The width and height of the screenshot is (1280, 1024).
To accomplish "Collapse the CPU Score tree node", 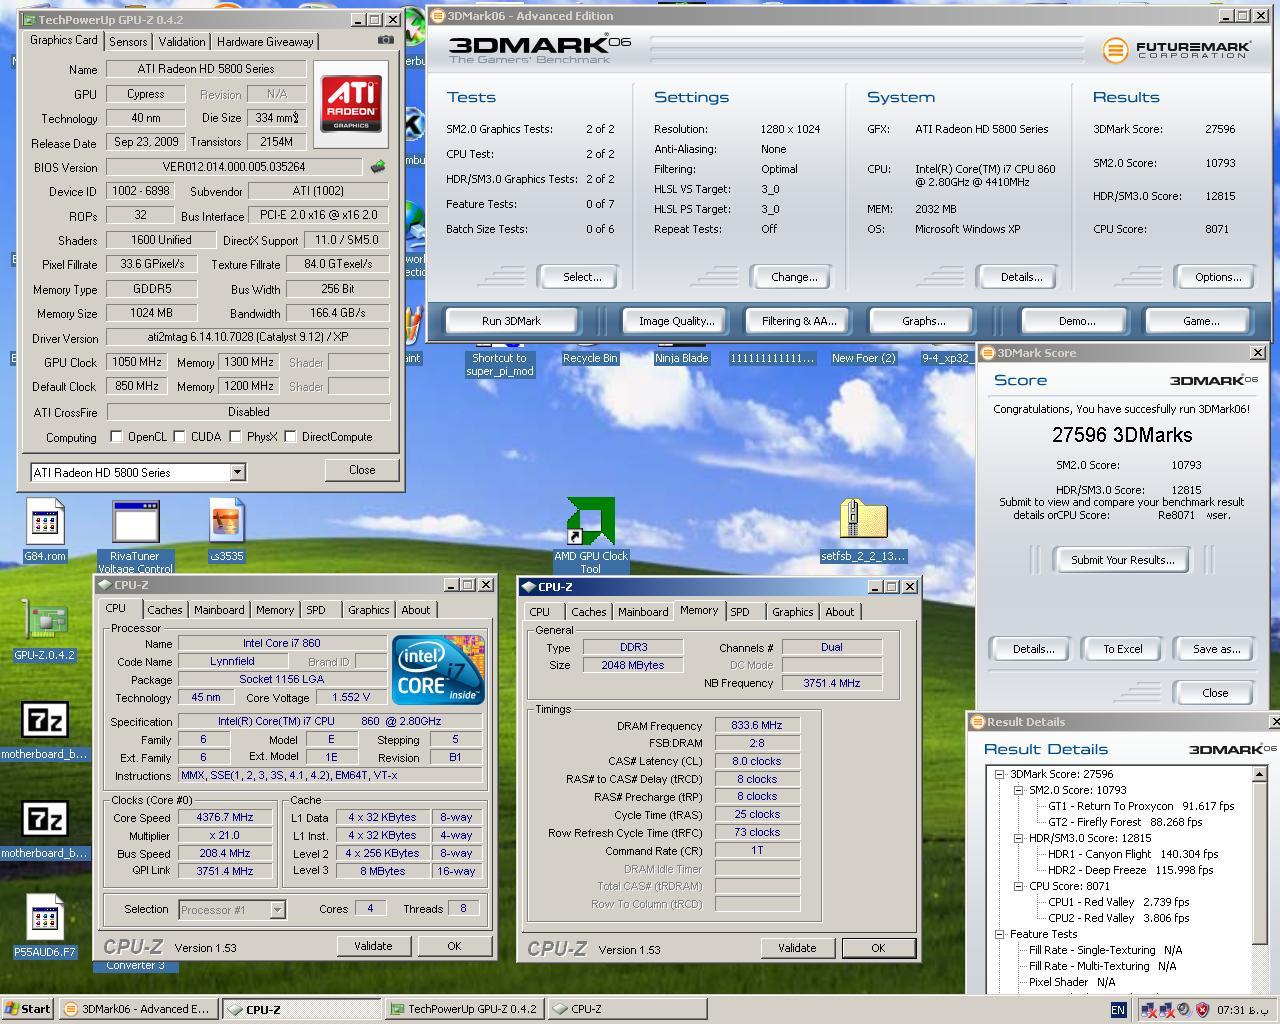I will point(1018,886).
